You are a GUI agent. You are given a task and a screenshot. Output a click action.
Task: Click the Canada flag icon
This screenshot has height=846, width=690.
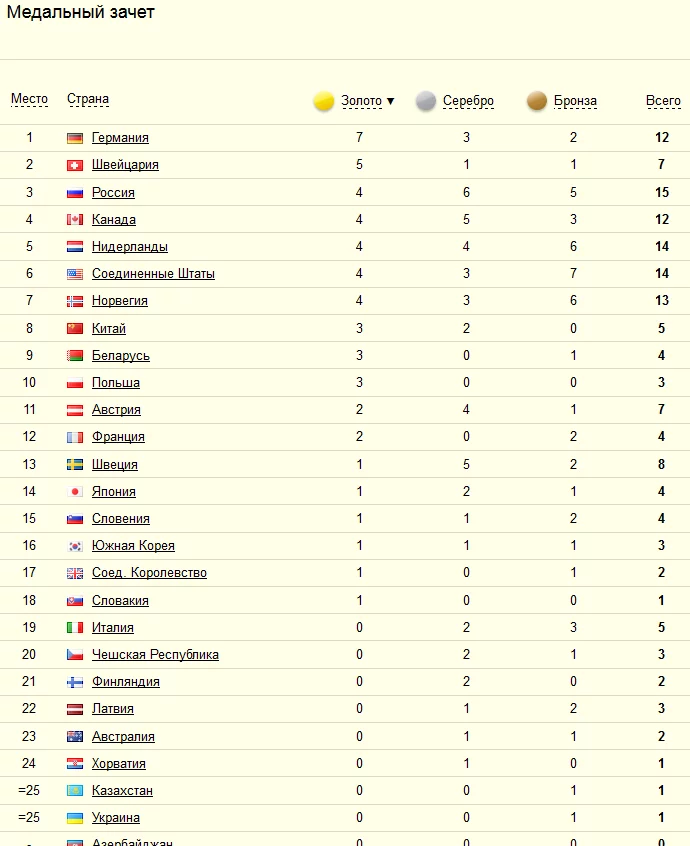75,220
